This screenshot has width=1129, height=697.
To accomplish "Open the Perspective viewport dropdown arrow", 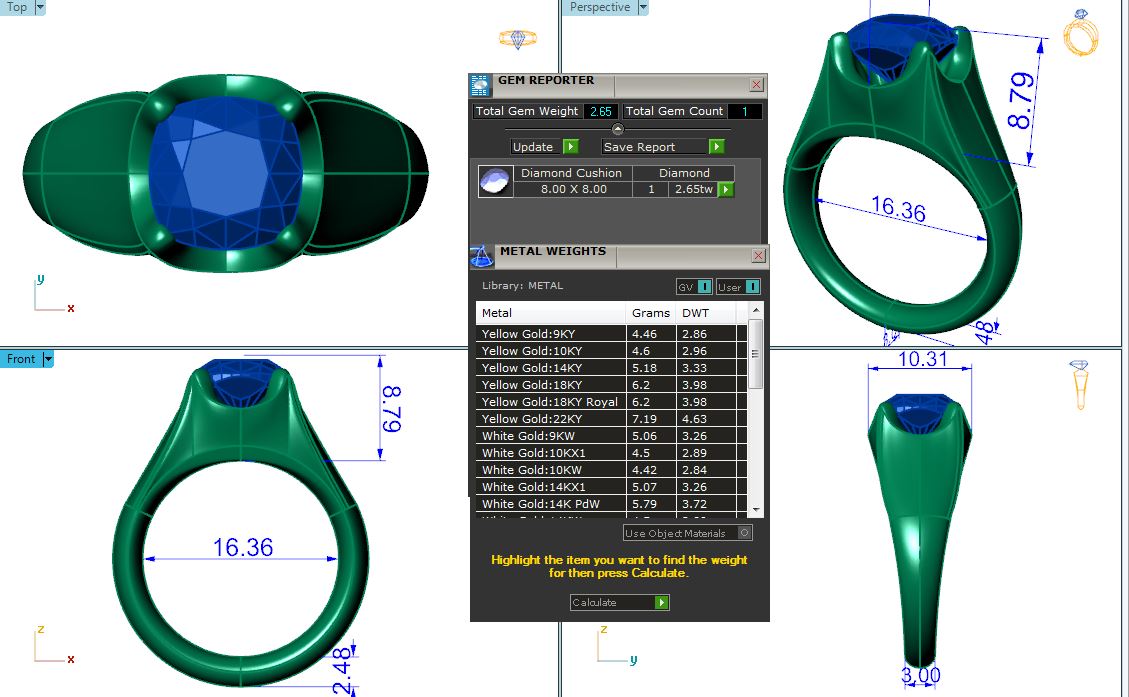I will [643, 7].
